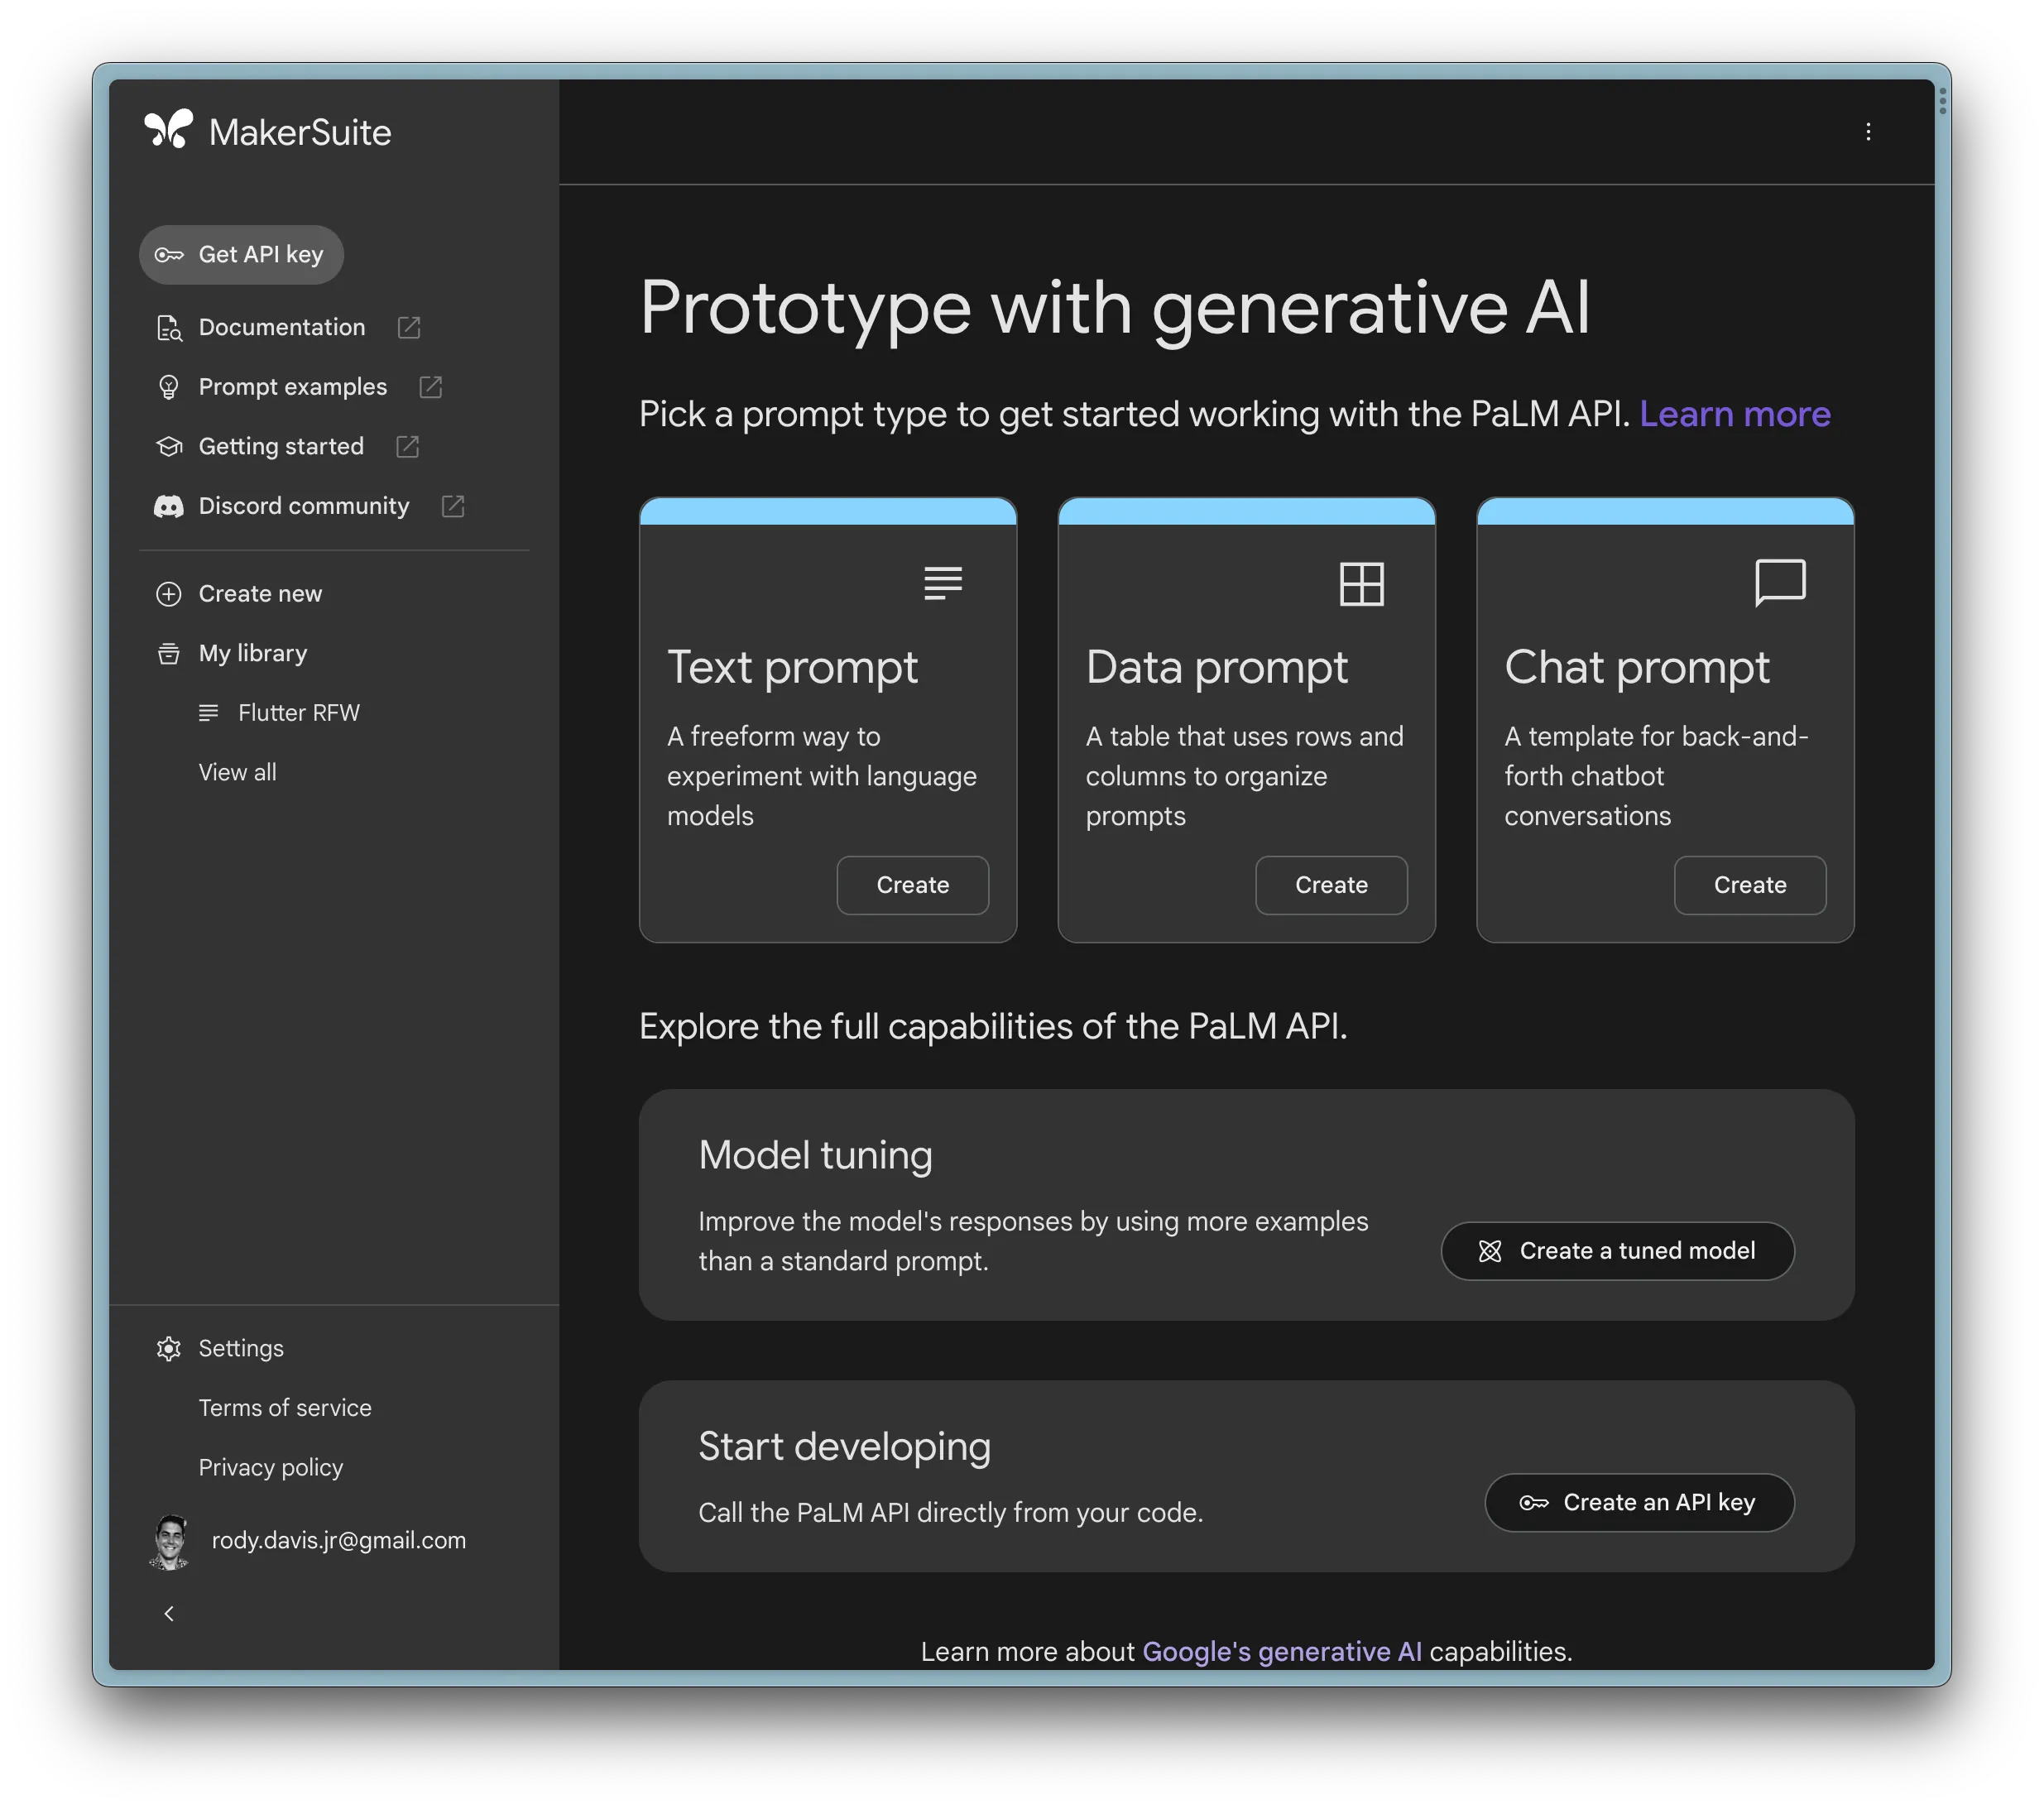2044x1809 pixels.
Task: Follow the Learn more link
Action: point(1734,414)
